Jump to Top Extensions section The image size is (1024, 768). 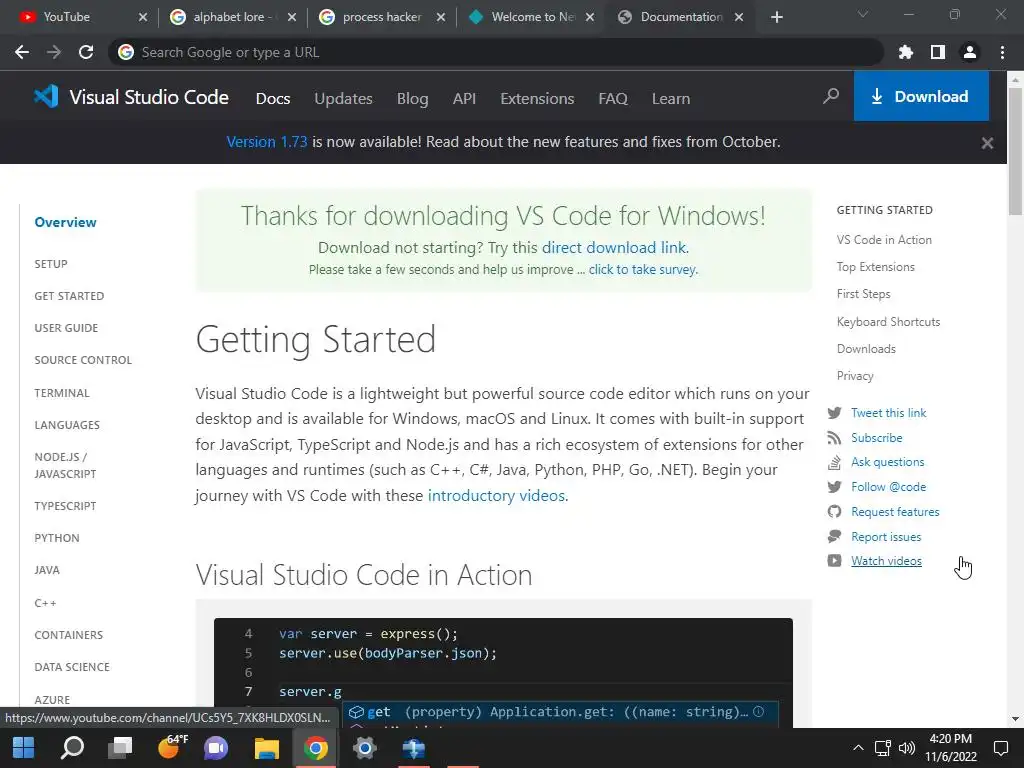(876, 267)
